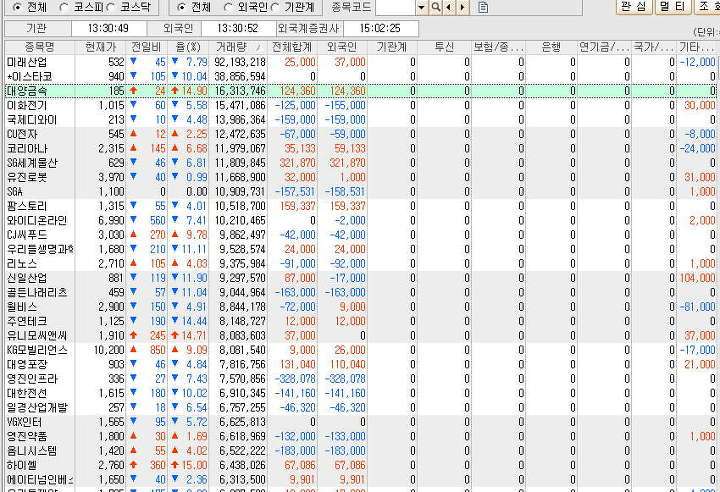Select the 에이티넘인베스 stock row
The width and height of the screenshot is (720, 492).
coord(360,480)
